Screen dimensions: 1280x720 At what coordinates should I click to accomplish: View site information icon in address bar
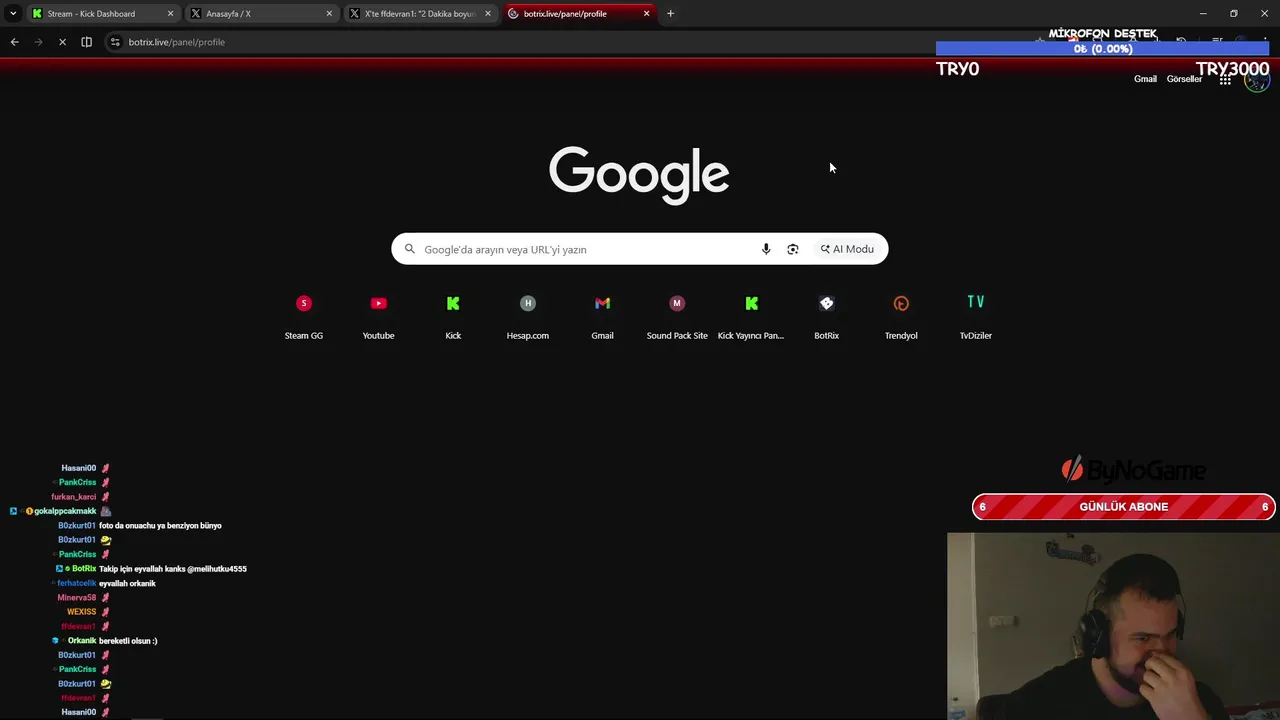(115, 42)
